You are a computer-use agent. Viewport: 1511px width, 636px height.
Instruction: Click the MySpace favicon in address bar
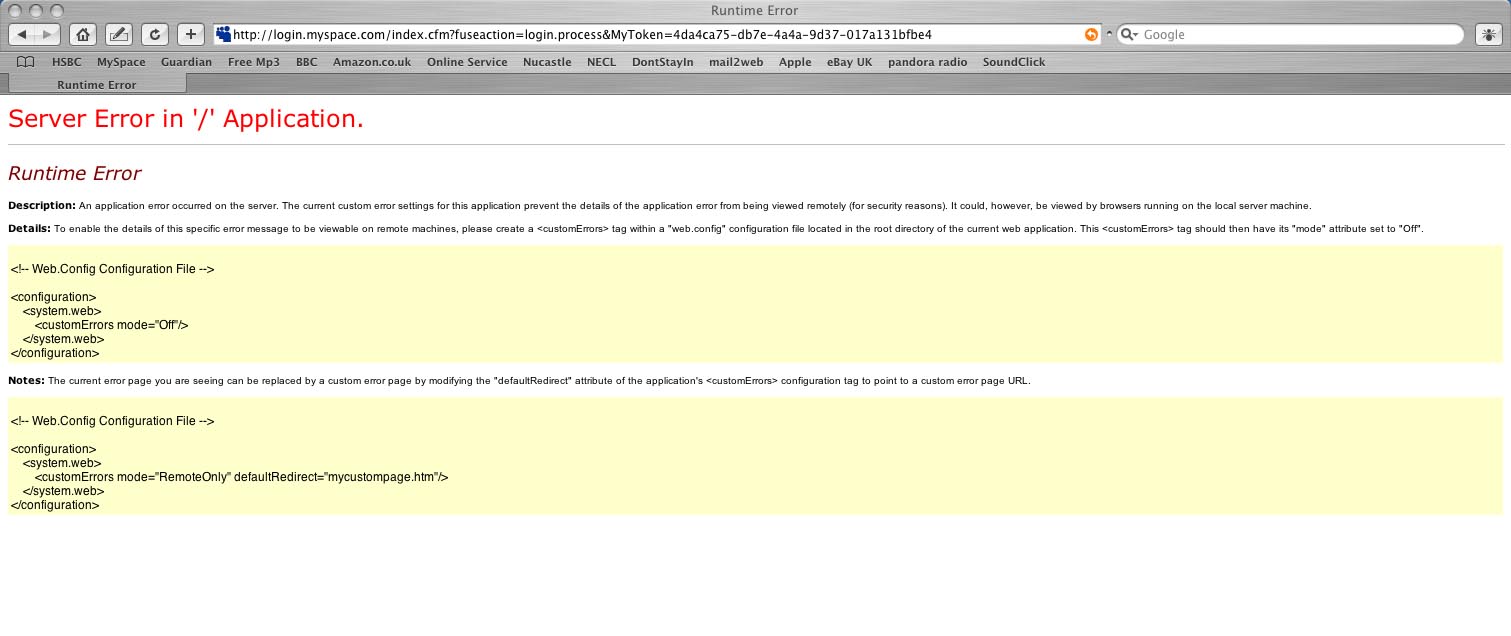coord(223,35)
